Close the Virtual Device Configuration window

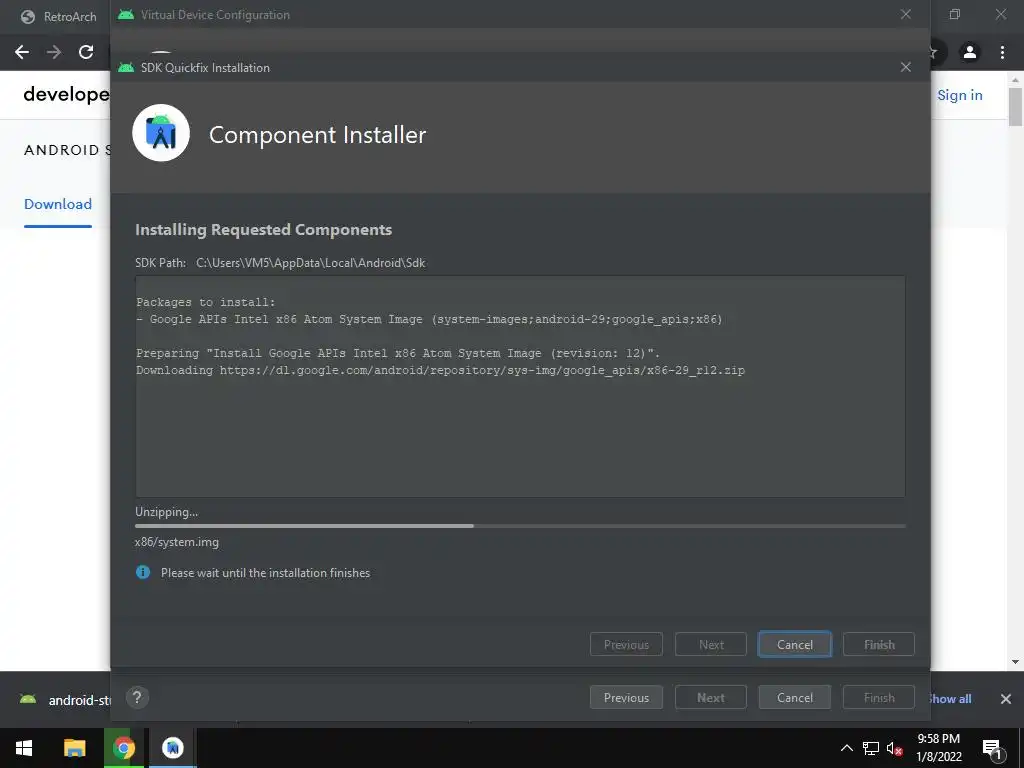(905, 14)
